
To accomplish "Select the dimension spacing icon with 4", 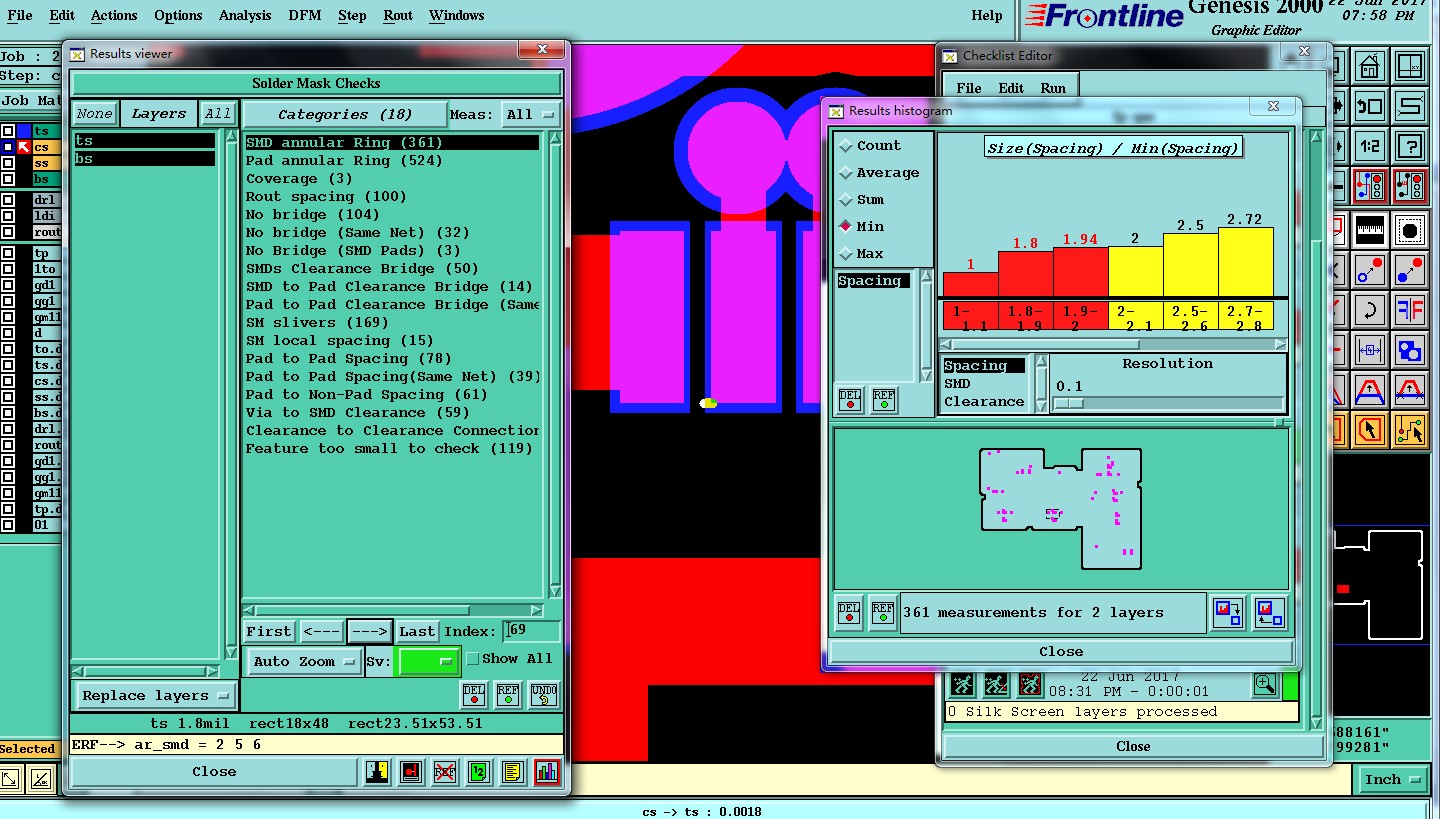I will tap(1370, 350).
